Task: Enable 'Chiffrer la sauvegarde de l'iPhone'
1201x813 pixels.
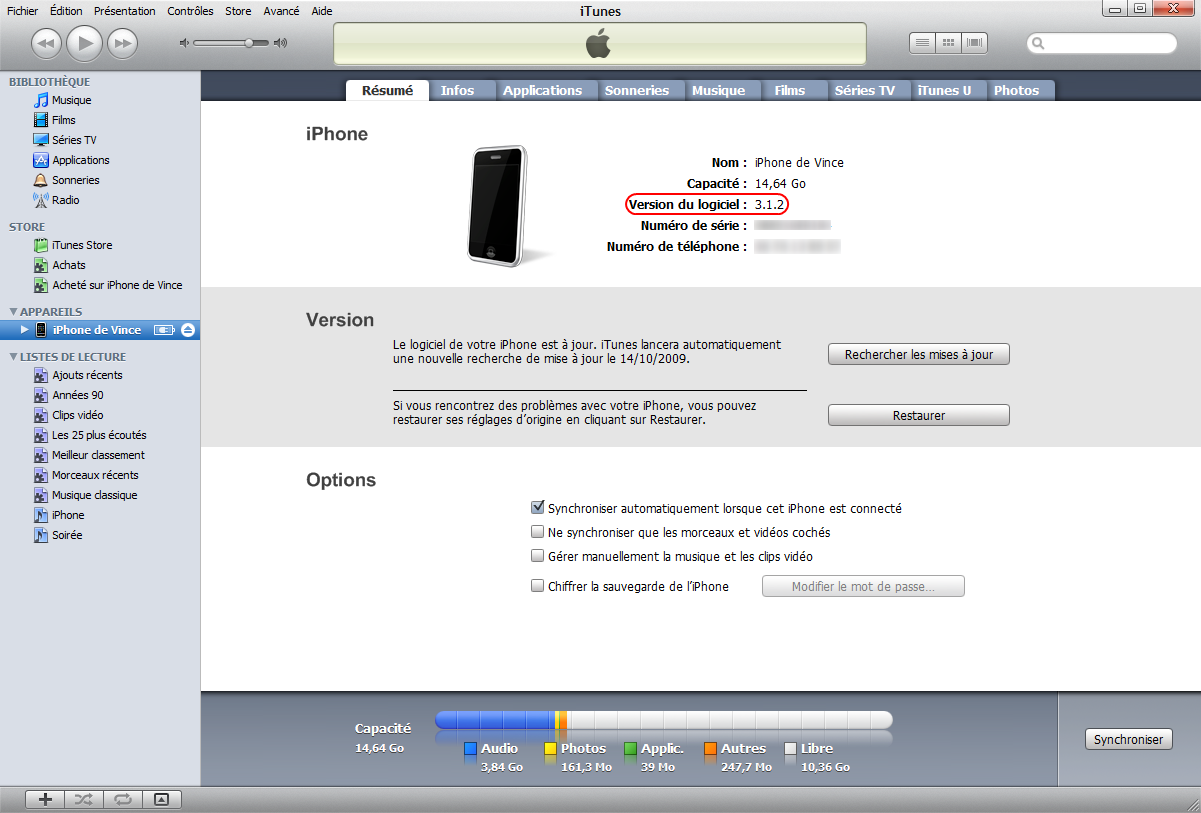Action: coord(538,585)
